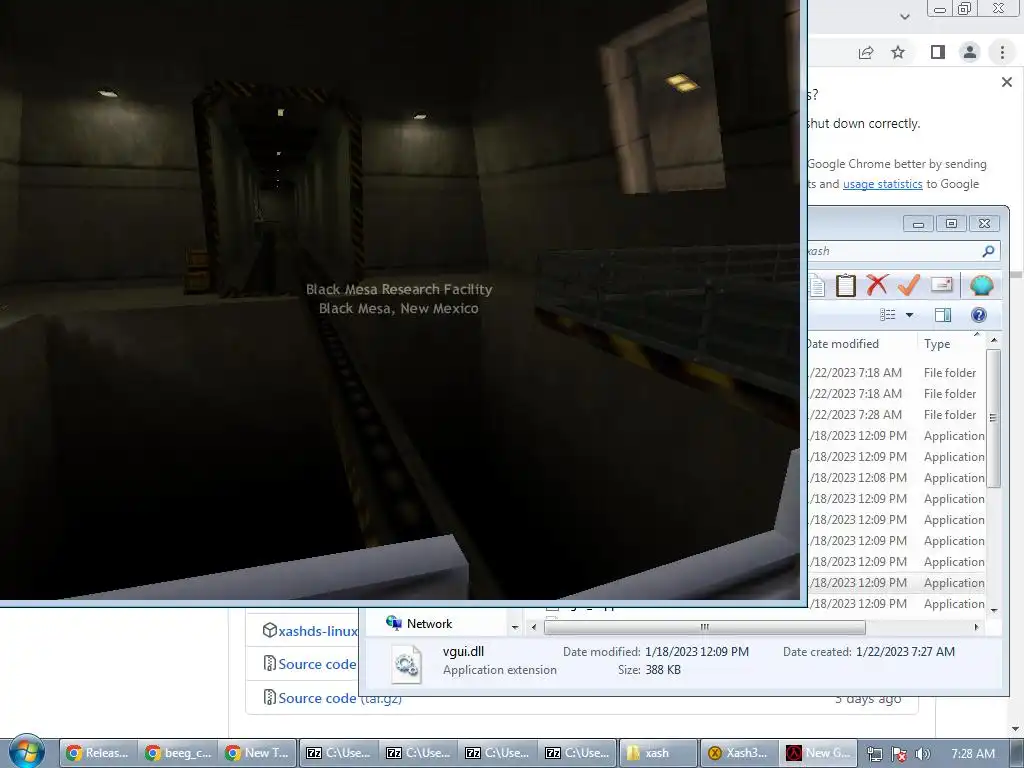Click the file list vertical scrollbar thumb

[x=994, y=418]
